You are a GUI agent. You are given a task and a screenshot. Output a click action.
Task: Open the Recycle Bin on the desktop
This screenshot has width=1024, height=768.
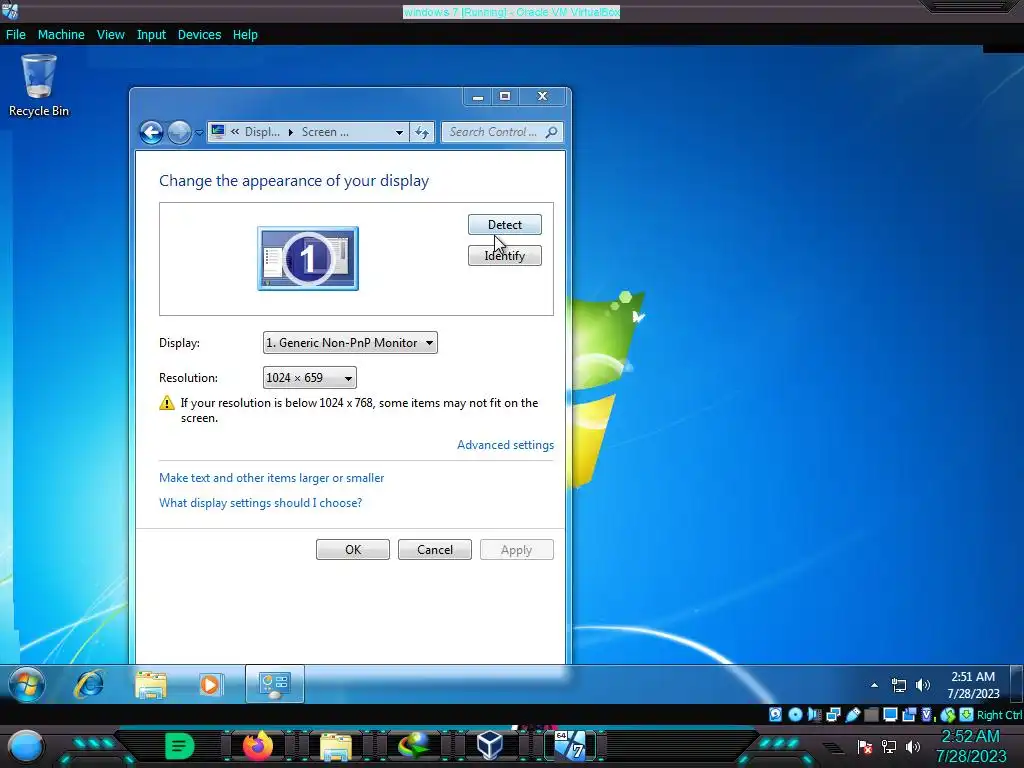click(x=39, y=85)
